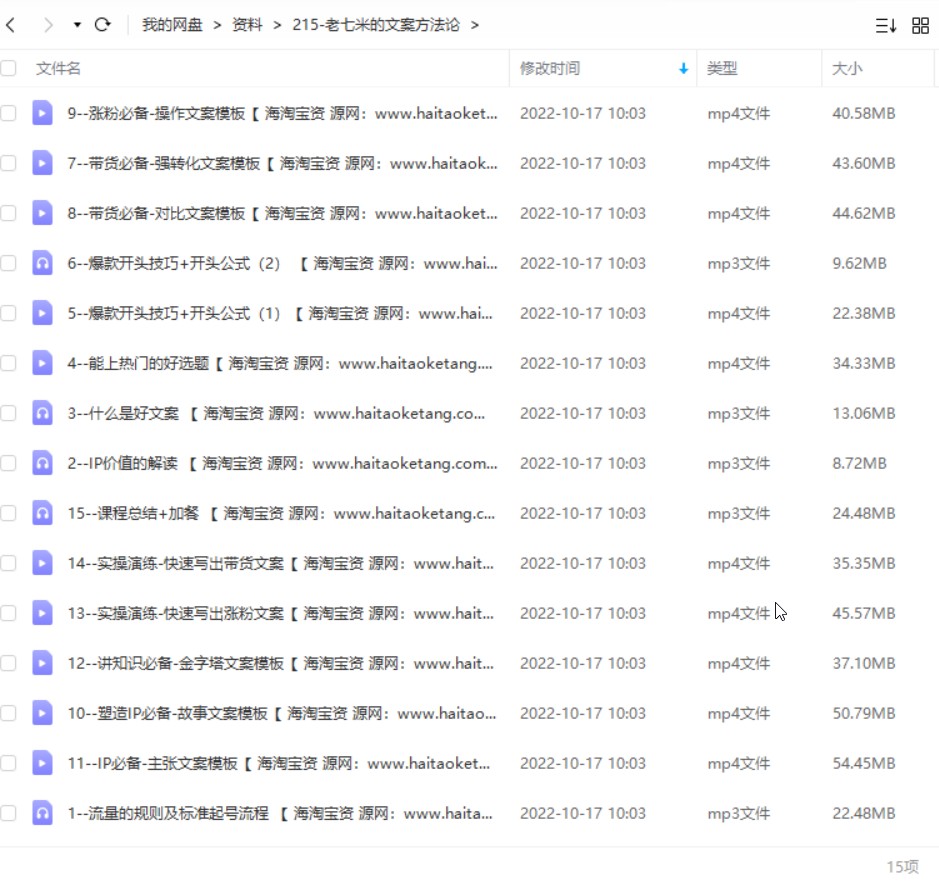Go forward with the right arrow

click(48, 25)
